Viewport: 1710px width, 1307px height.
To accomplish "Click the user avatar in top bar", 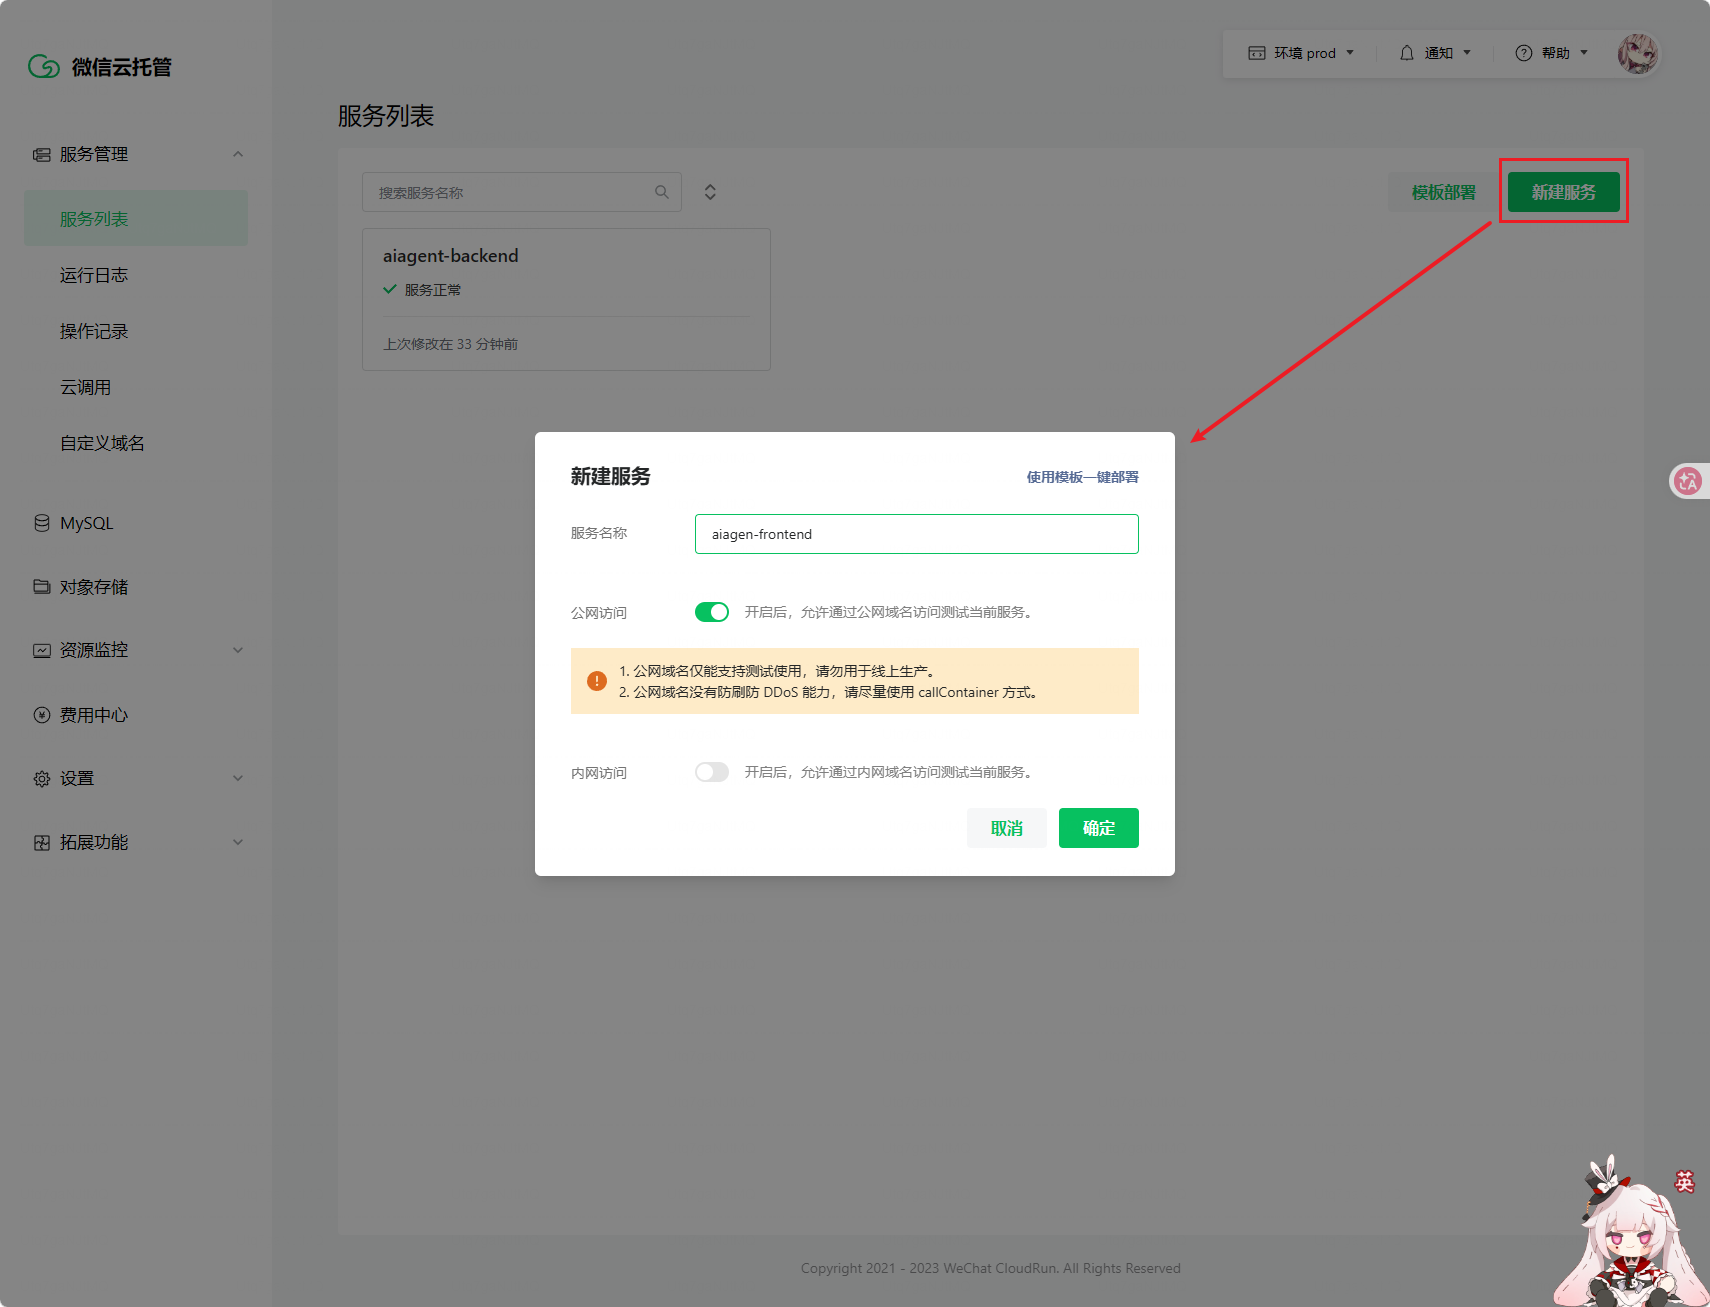I will 1637,53.
